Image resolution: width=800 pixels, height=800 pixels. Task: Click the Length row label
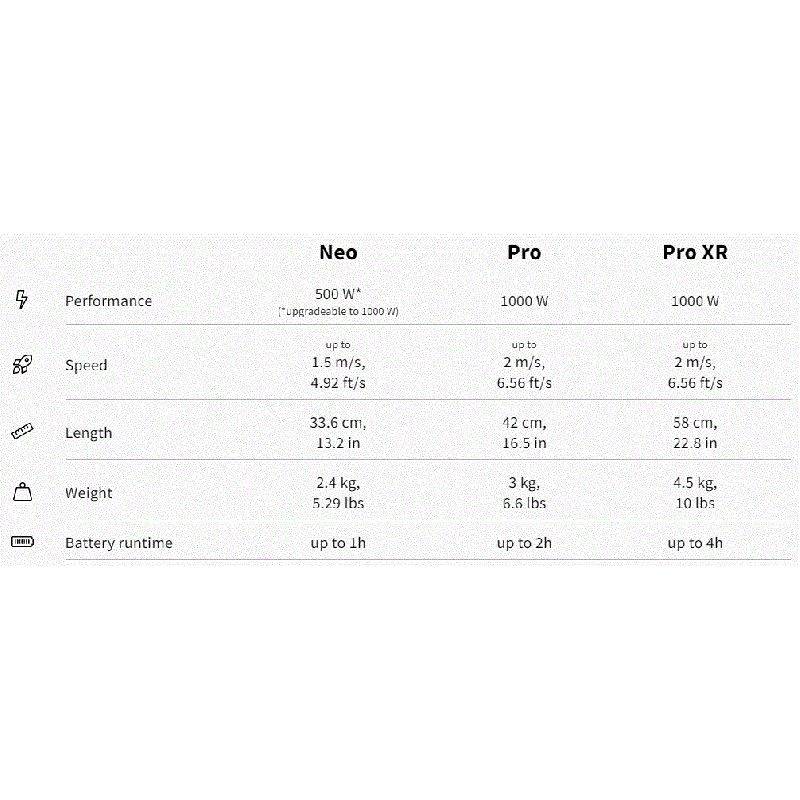tap(88, 433)
